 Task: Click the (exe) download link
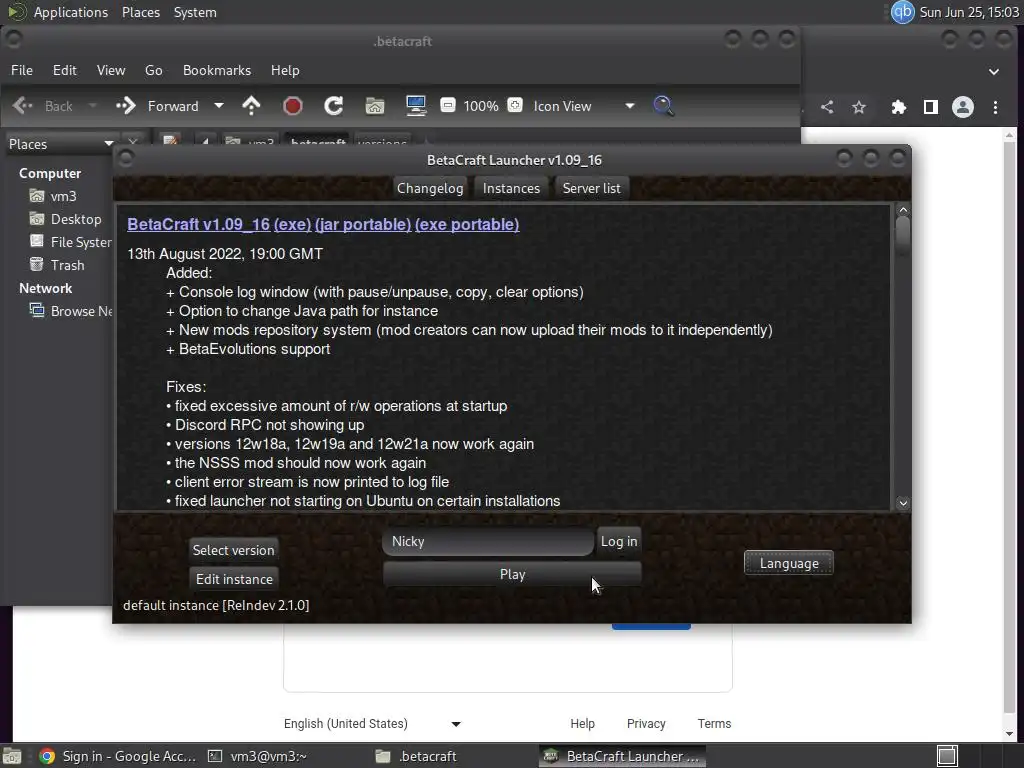(293, 225)
